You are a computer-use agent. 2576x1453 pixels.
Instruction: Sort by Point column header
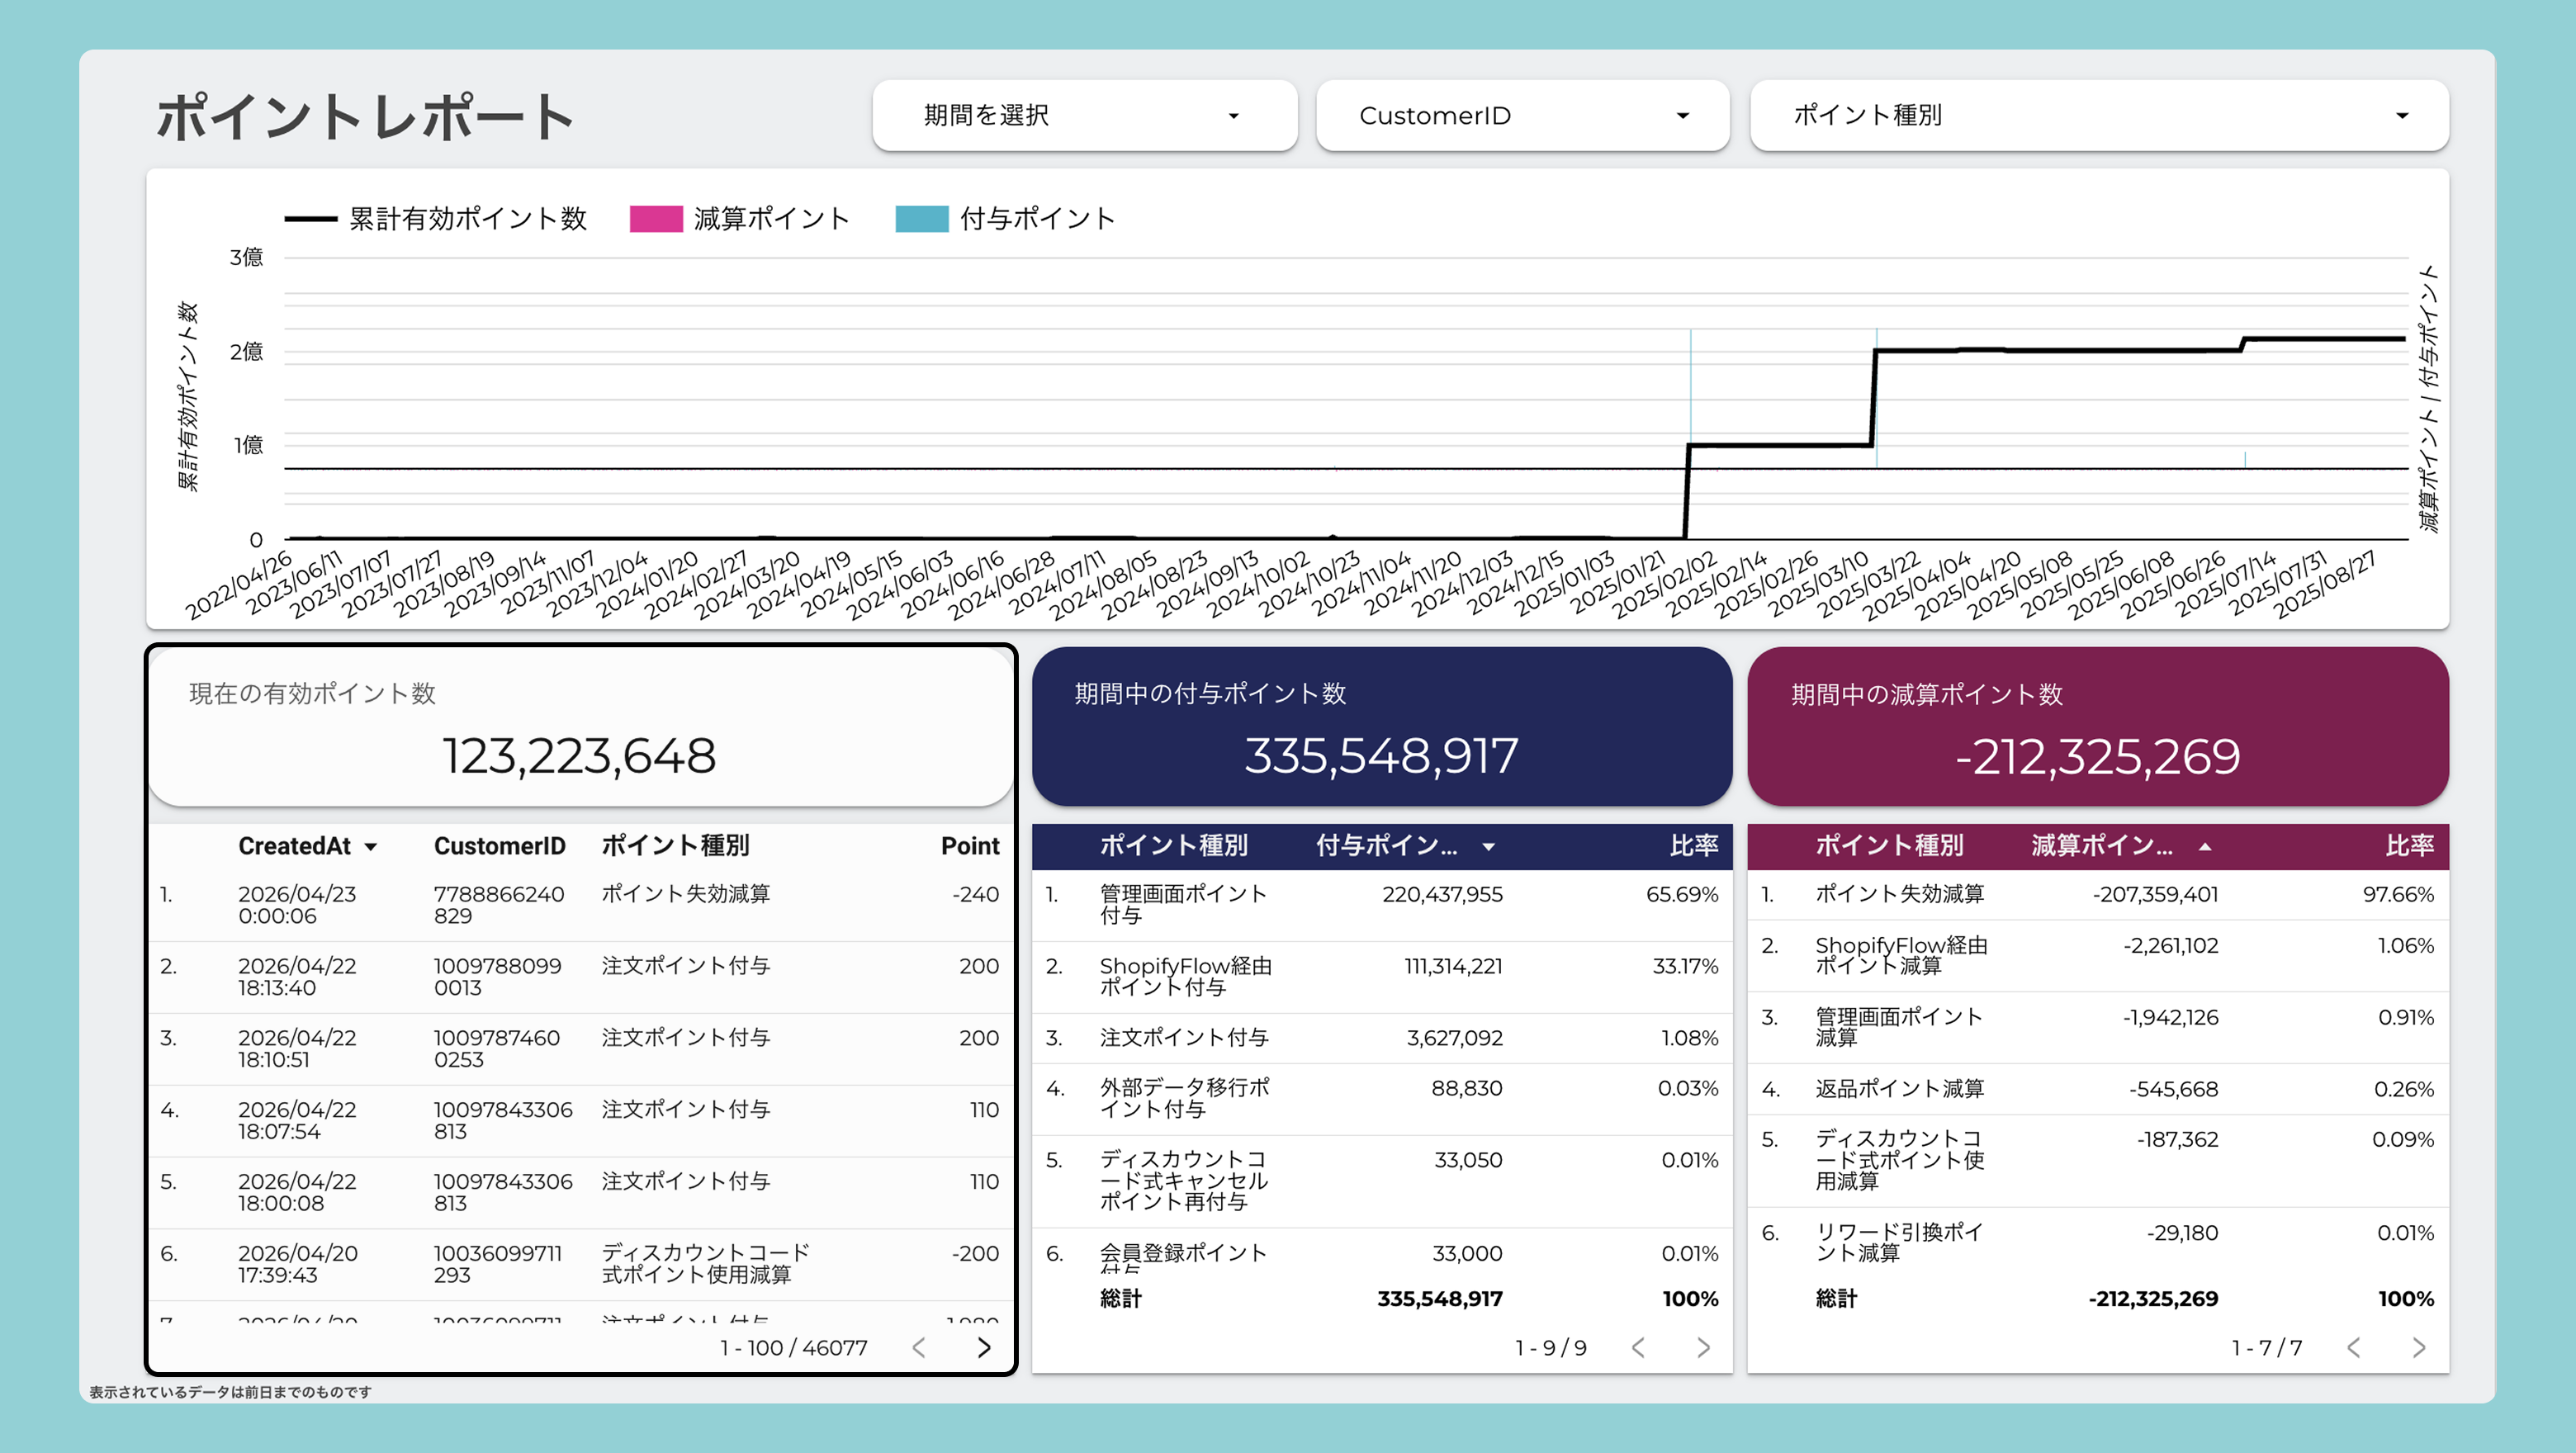point(970,846)
